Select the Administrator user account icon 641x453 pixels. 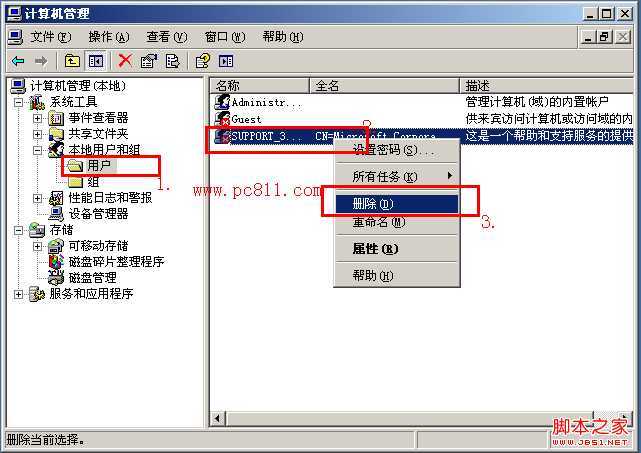click(x=222, y=102)
